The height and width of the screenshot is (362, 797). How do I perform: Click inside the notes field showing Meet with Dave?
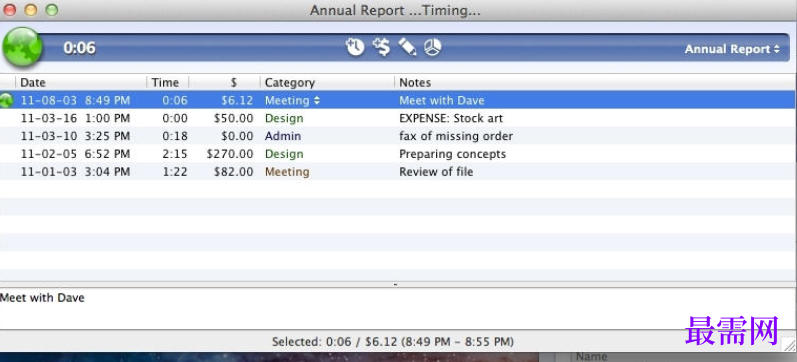pyautogui.click(x=398, y=309)
